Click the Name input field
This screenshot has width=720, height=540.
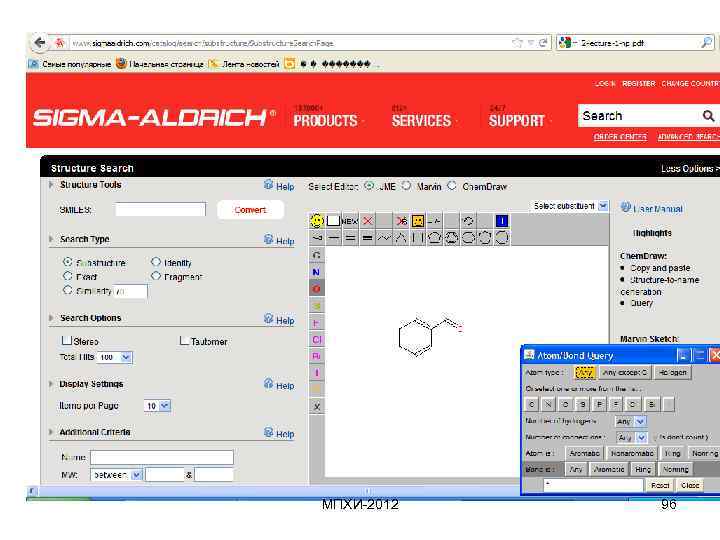click(162, 457)
